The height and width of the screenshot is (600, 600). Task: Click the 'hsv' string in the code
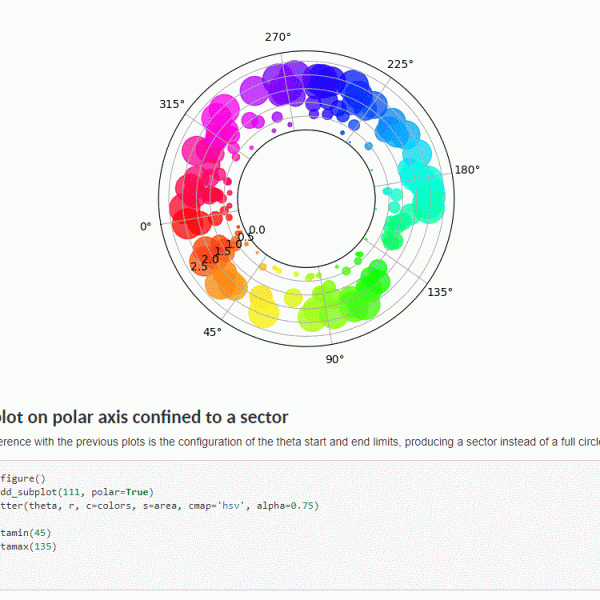[233, 506]
